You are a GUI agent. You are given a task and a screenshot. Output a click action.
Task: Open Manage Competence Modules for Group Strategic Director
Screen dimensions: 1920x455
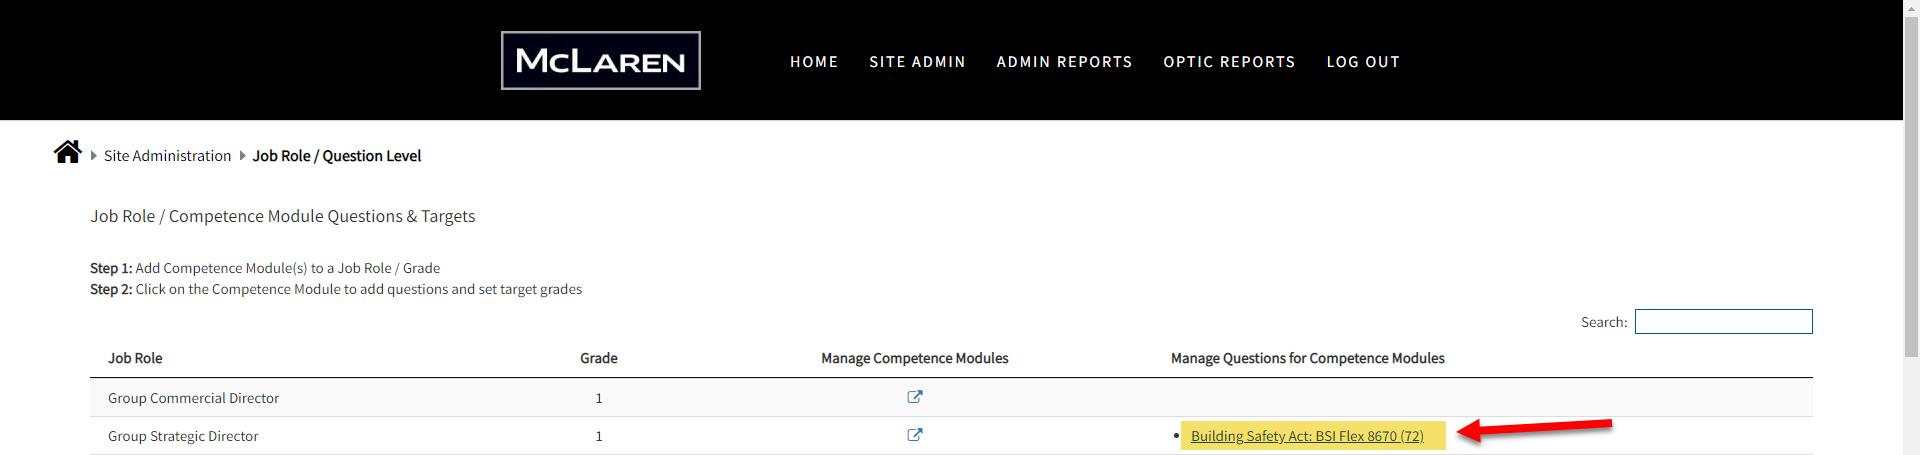pyautogui.click(x=914, y=435)
